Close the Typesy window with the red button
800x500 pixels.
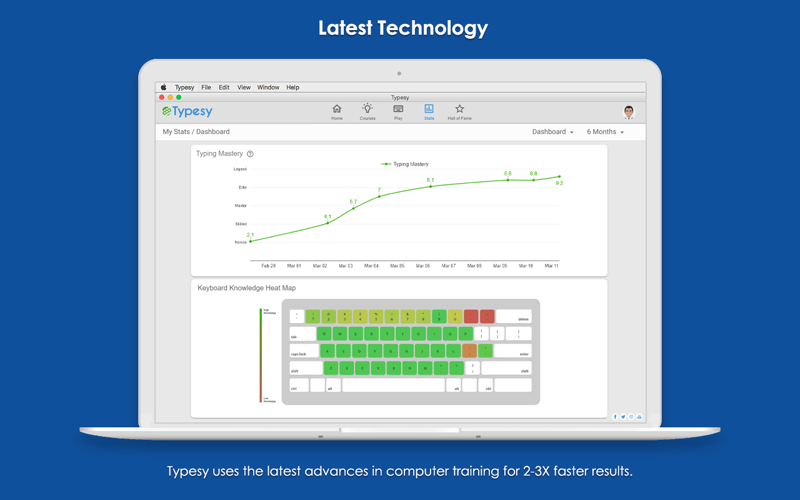[162, 97]
